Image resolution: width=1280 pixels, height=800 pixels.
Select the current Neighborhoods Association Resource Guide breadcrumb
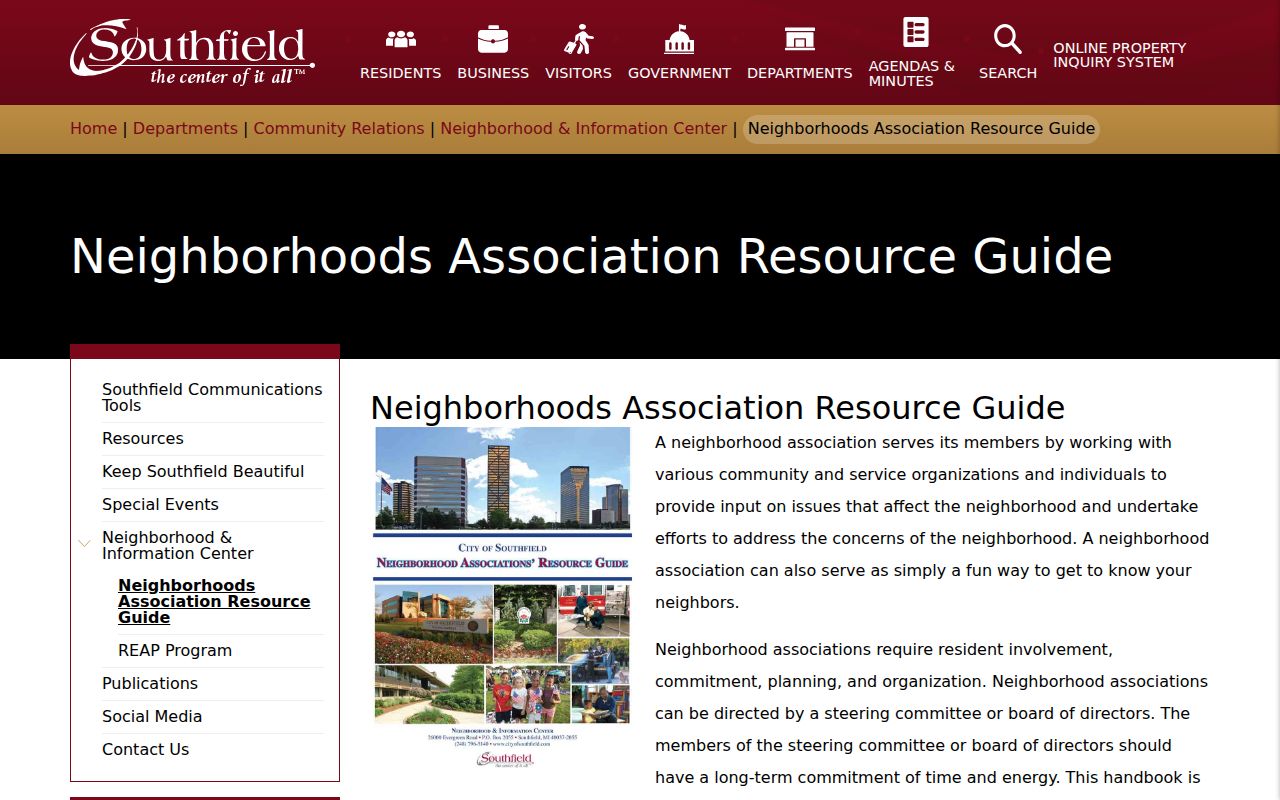click(921, 128)
